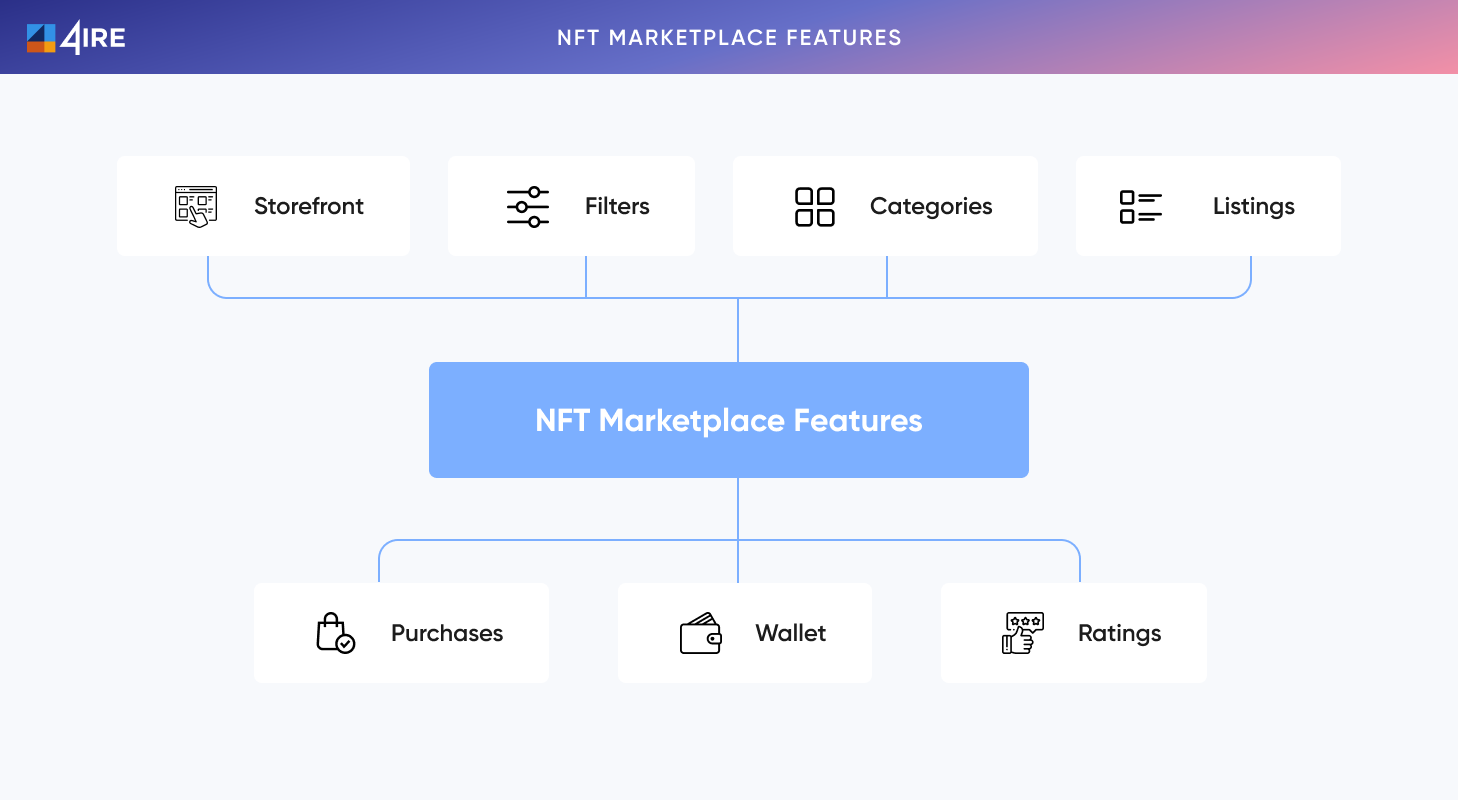The image size is (1458, 800).
Task: Click the Wallet icon
Action: 701,633
